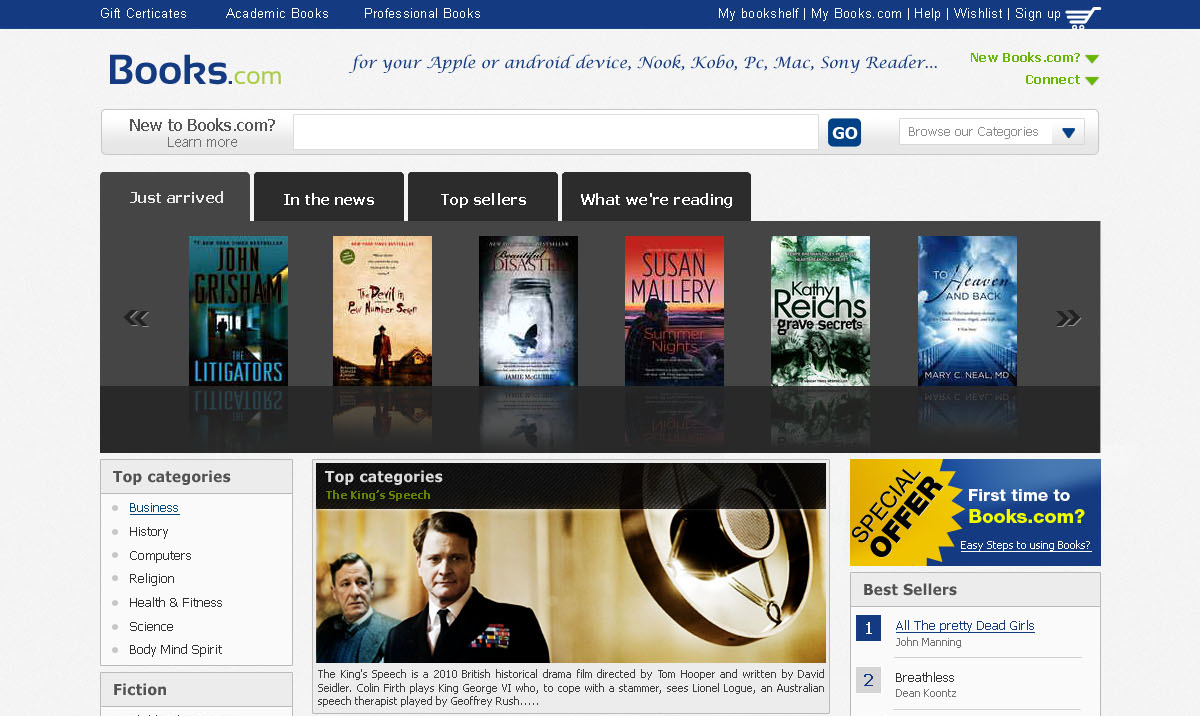Go to Academic Books
Screen dimensions: 1200x716
tap(277, 14)
